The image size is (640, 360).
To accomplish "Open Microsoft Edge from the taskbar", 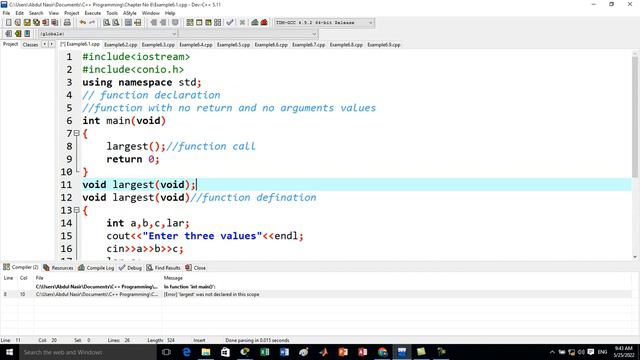I will pos(187,352).
